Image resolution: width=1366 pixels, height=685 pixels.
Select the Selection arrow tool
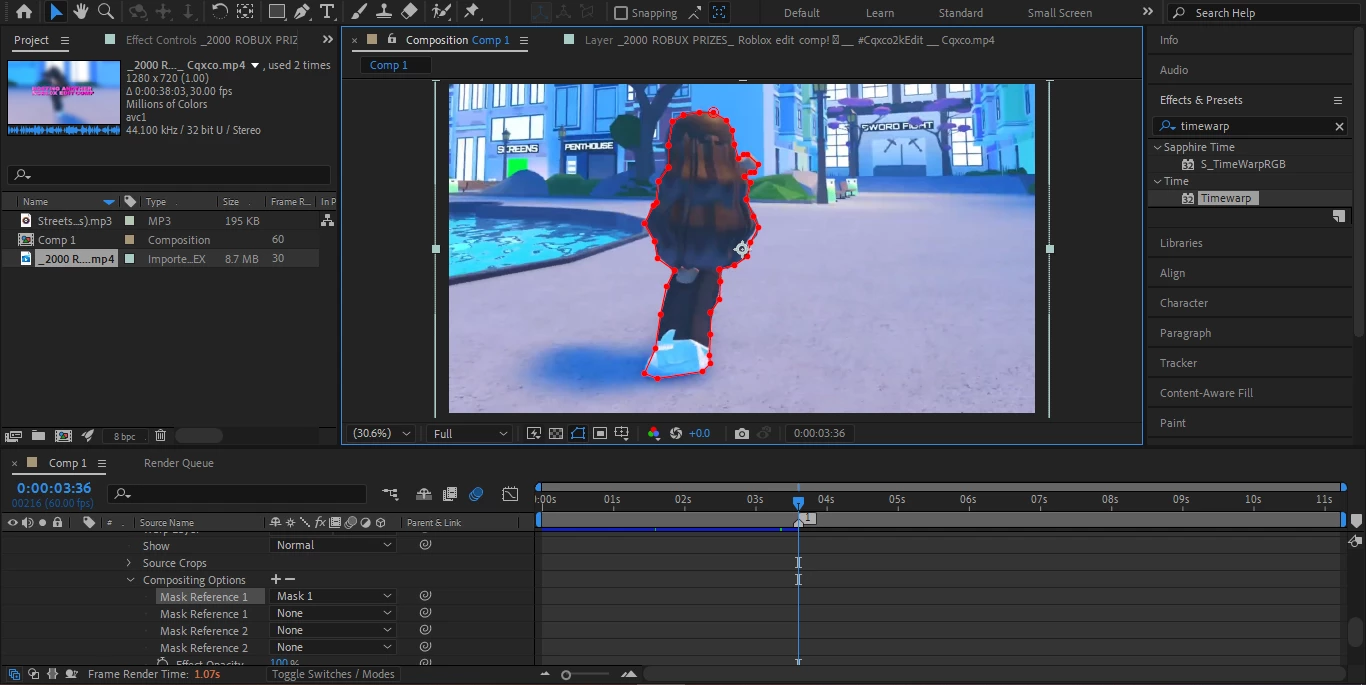pyautogui.click(x=56, y=12)
